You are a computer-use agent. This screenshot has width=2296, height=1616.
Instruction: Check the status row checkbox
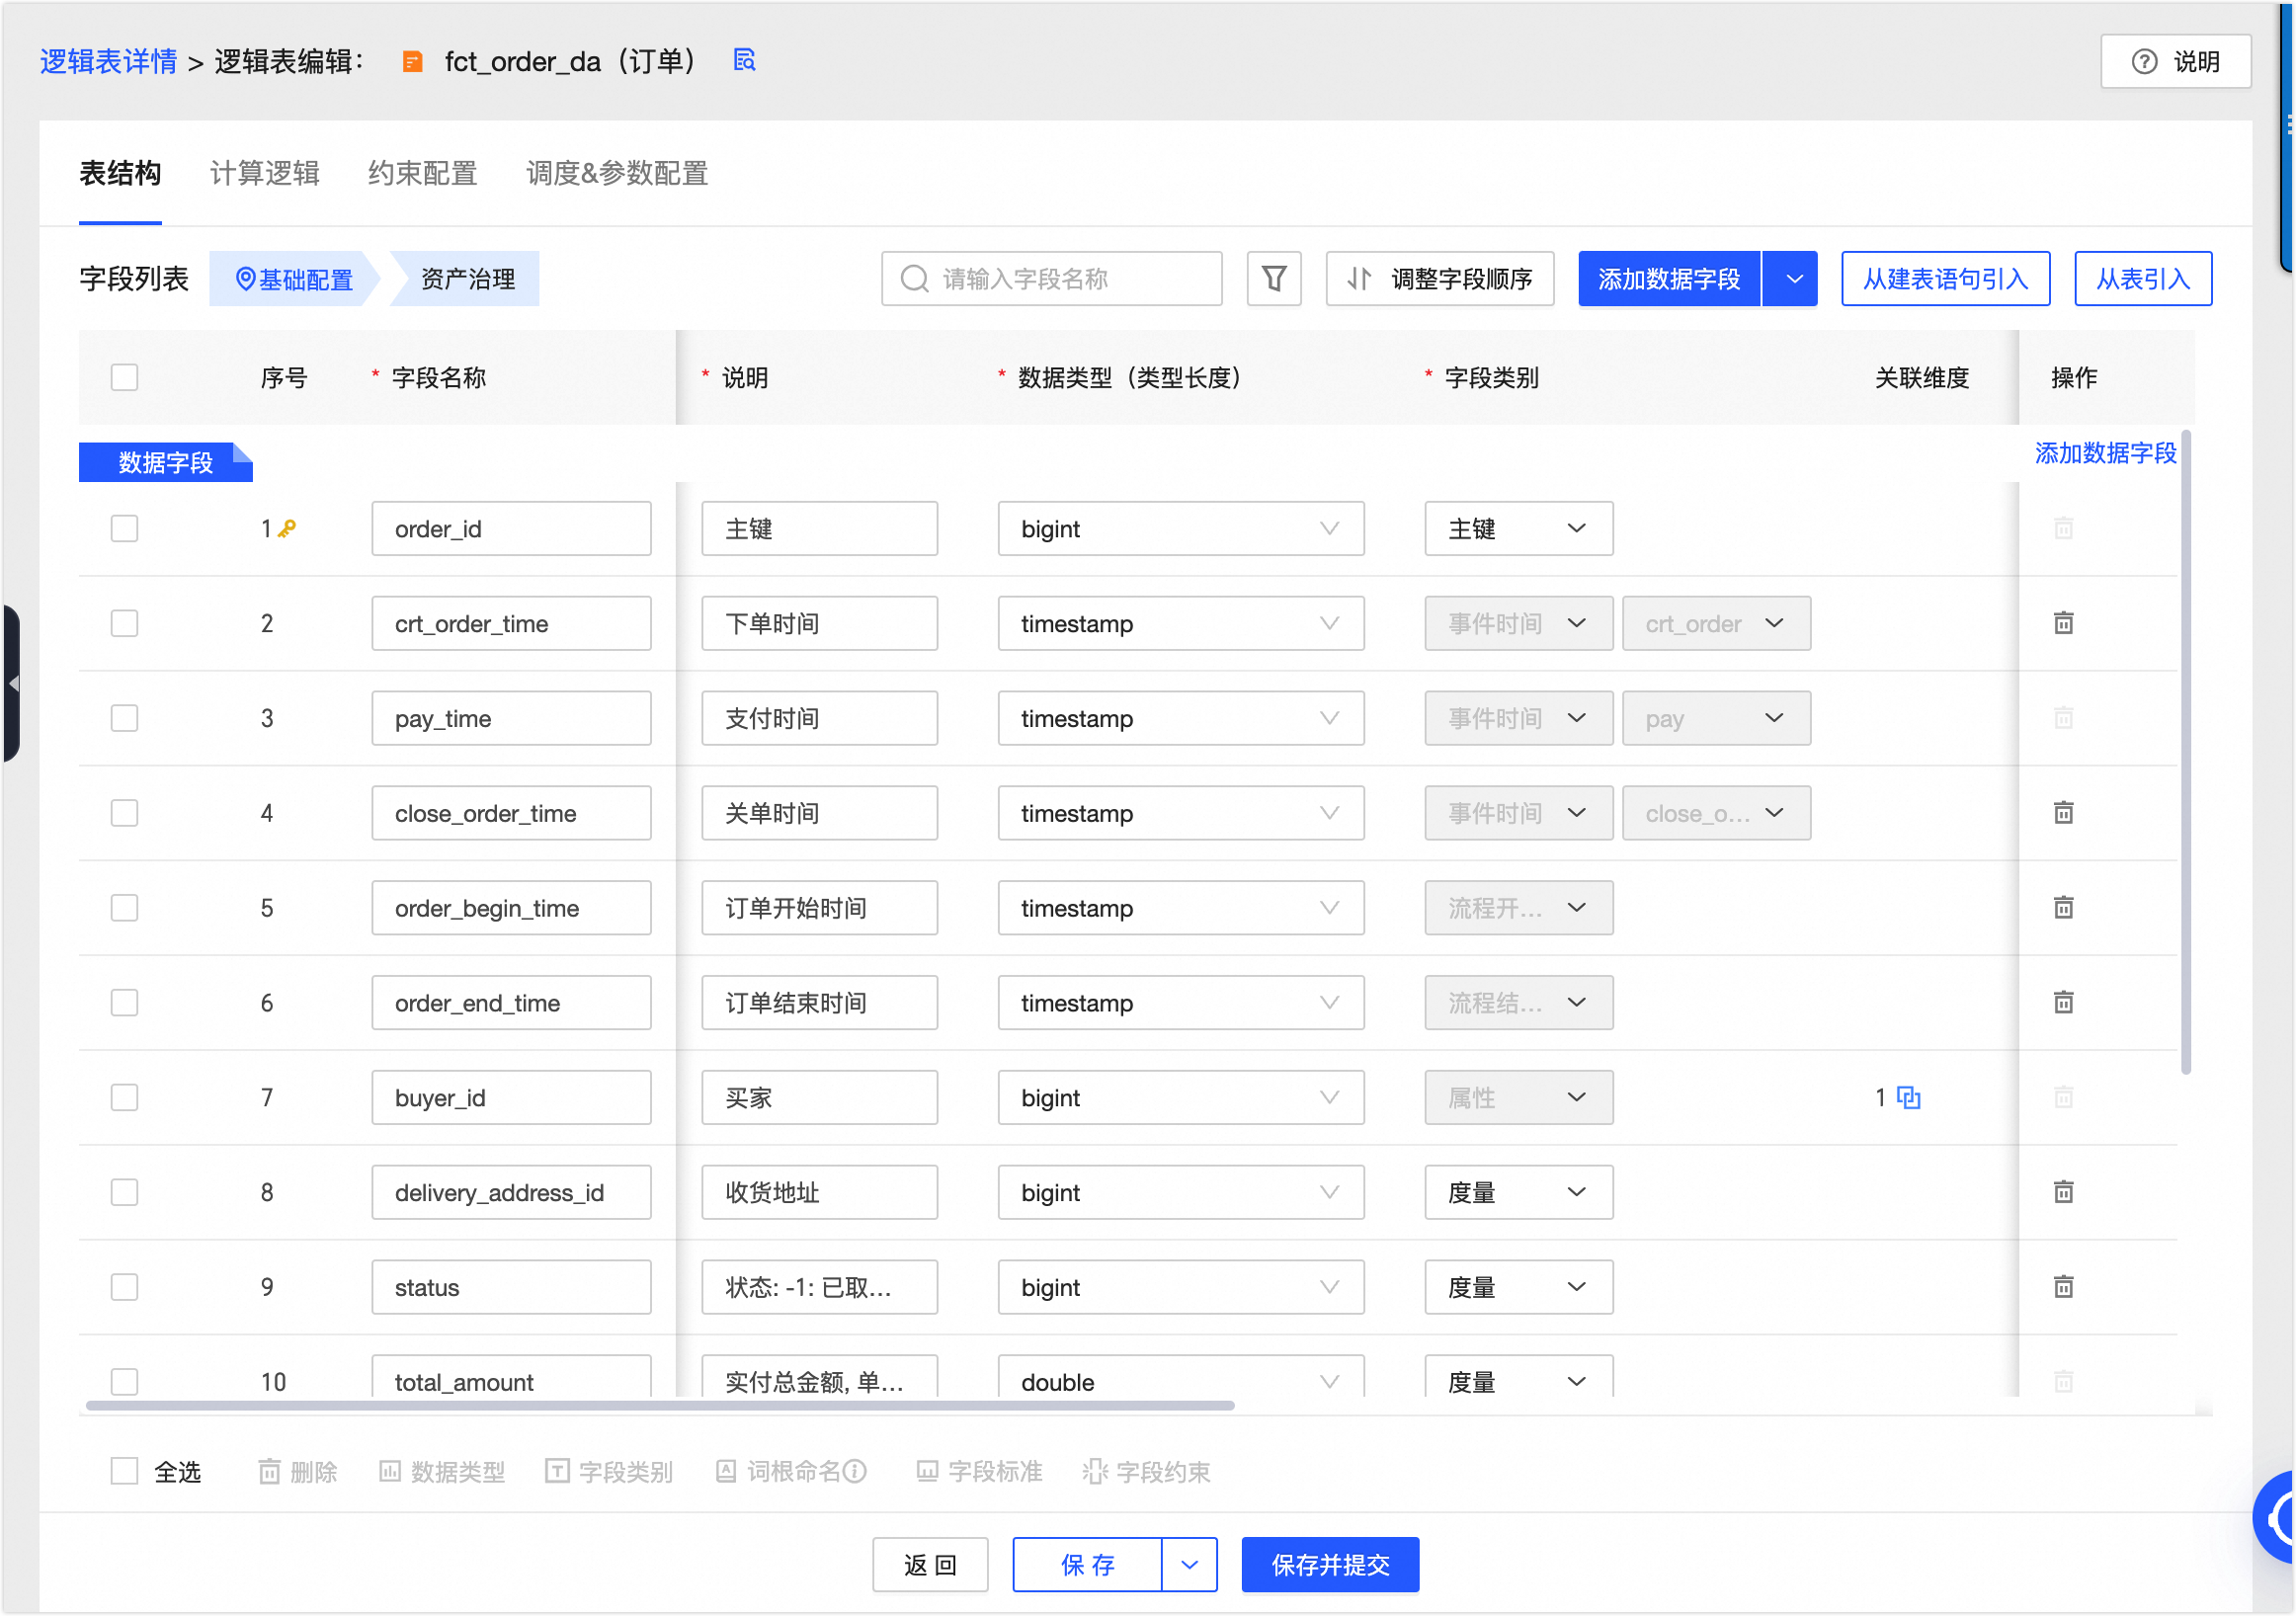[x=124, y=1287]
